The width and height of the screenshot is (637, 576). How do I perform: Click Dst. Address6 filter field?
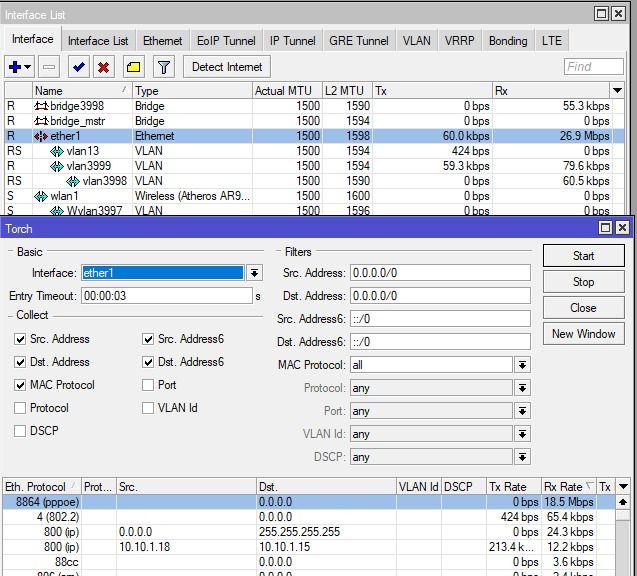tap(440, 342)
